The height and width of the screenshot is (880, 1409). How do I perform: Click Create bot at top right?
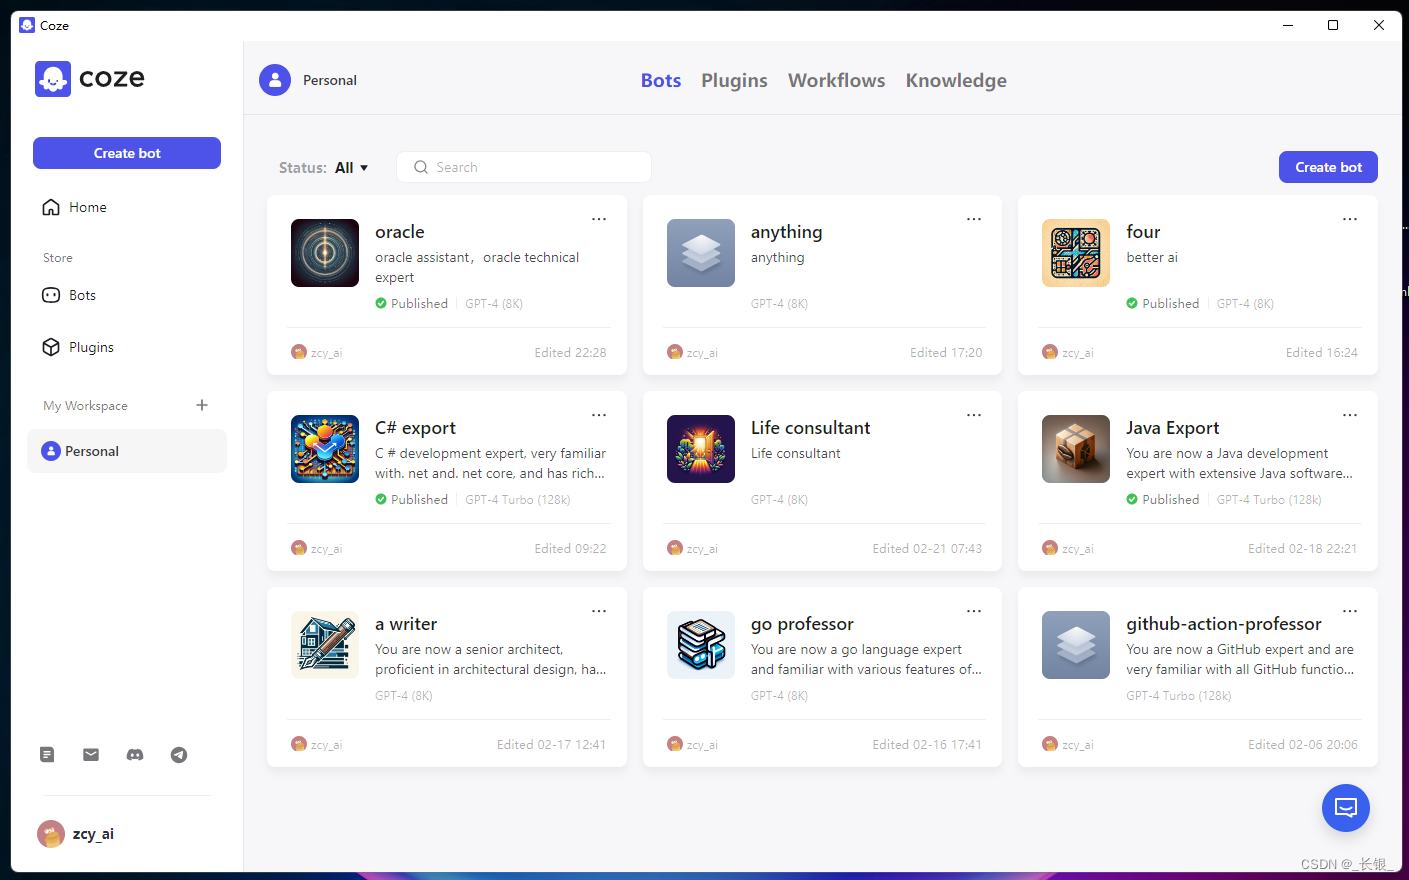click(x=1328, y=167)
